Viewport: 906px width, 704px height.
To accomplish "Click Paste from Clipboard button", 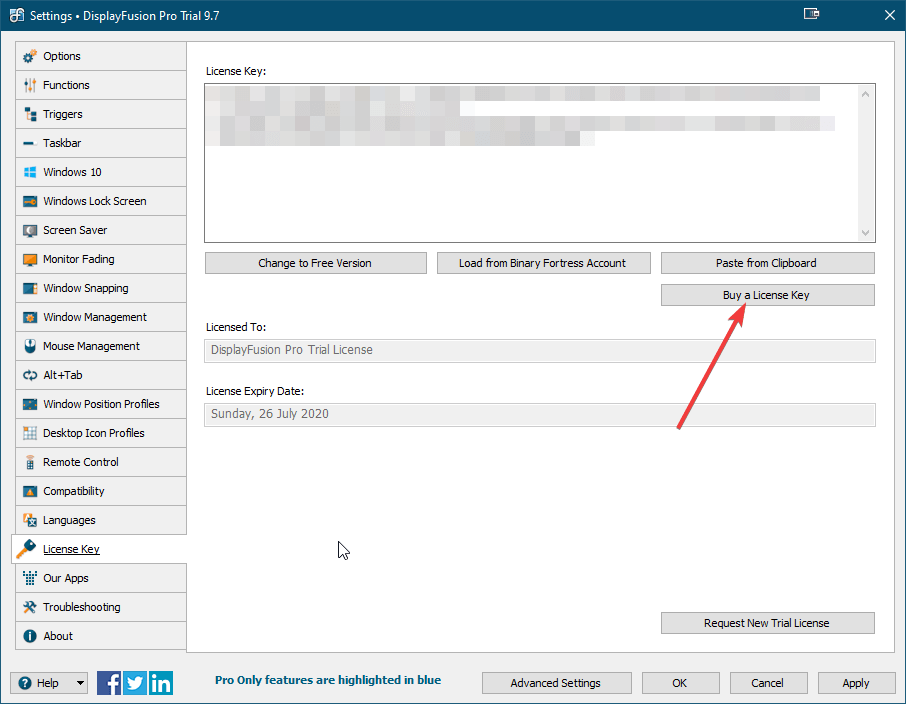I will pos(767,263).
